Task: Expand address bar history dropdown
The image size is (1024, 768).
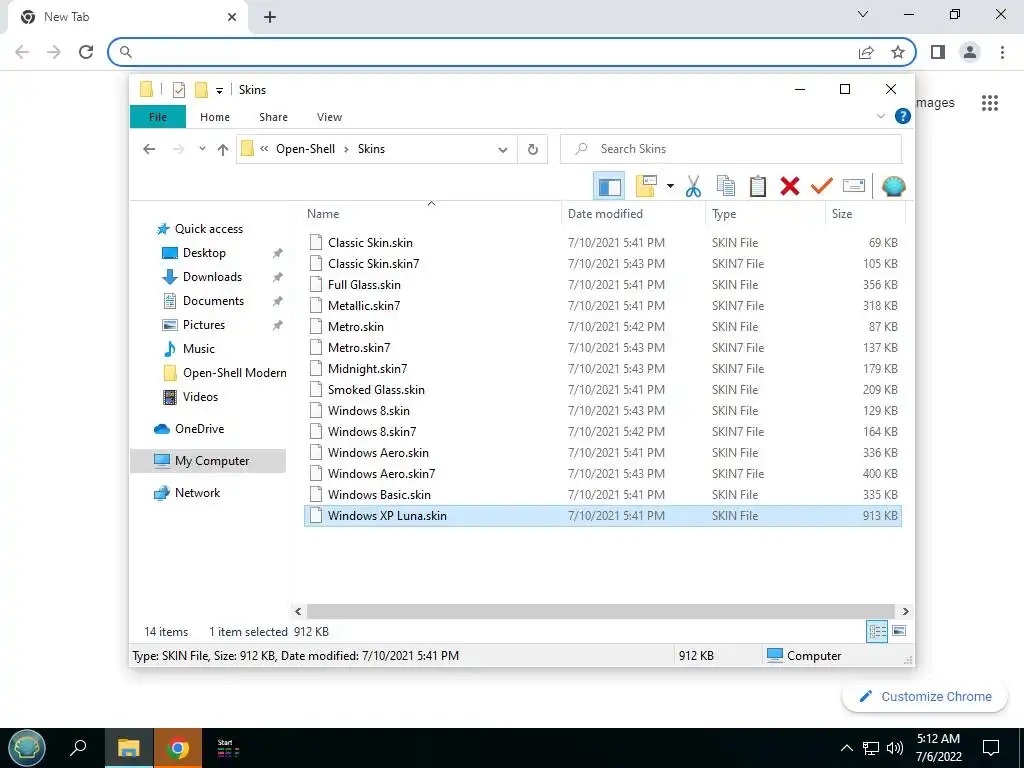Action: [x=503, y=149]
